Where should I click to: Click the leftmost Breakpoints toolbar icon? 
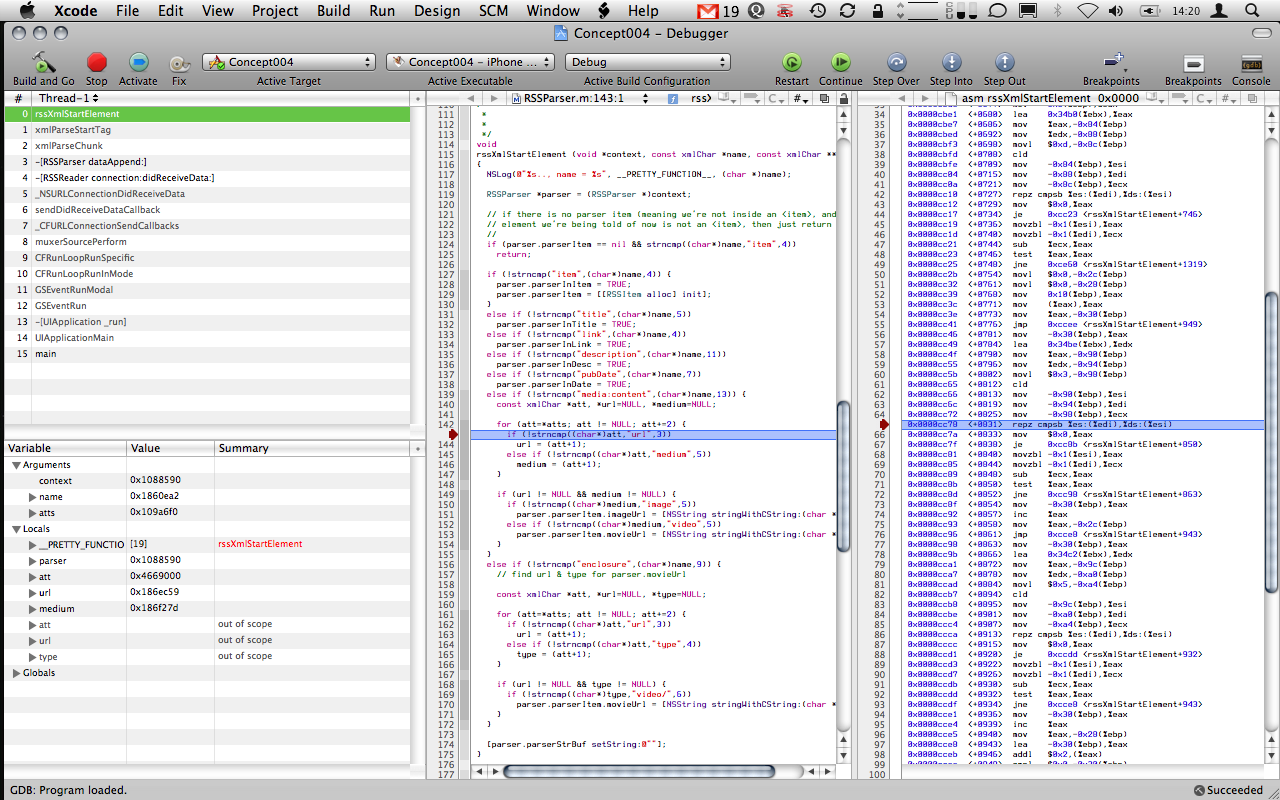tap(1112, 62)
